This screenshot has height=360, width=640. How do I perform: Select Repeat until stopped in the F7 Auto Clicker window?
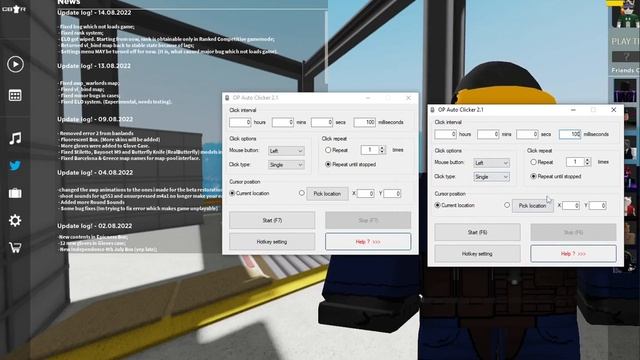(328, 164)
